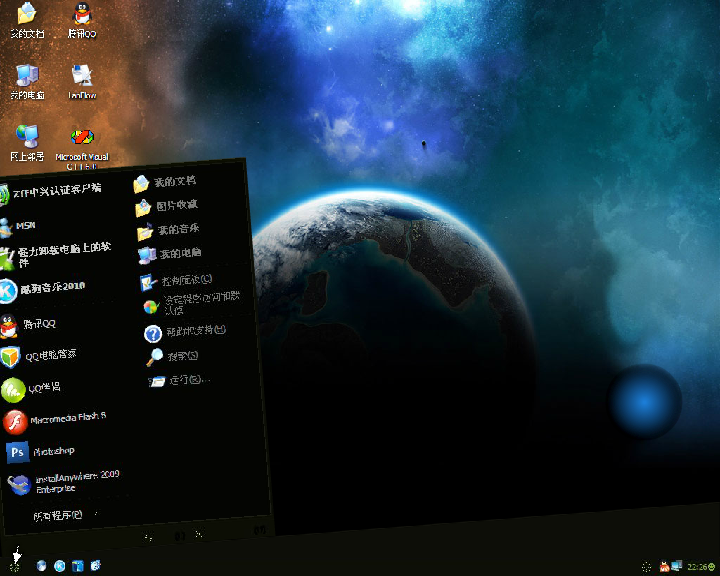Screen dimensions: 720x576
Task: Open the browser quick launch icon next to the blue window icon
Action: tap(96, 565)
